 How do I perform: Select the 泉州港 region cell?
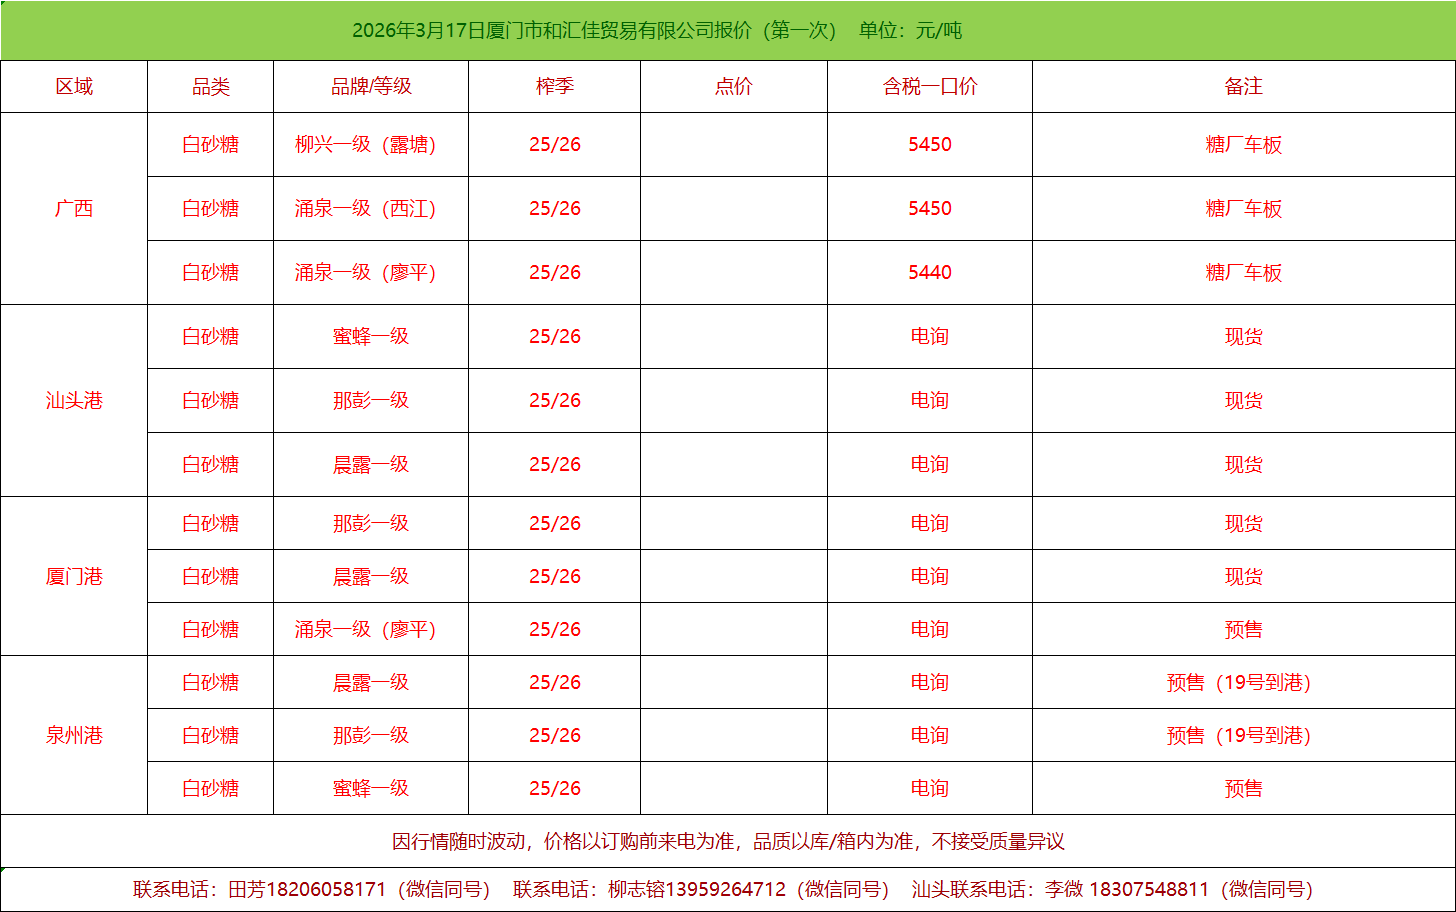(x=74, y=736)
